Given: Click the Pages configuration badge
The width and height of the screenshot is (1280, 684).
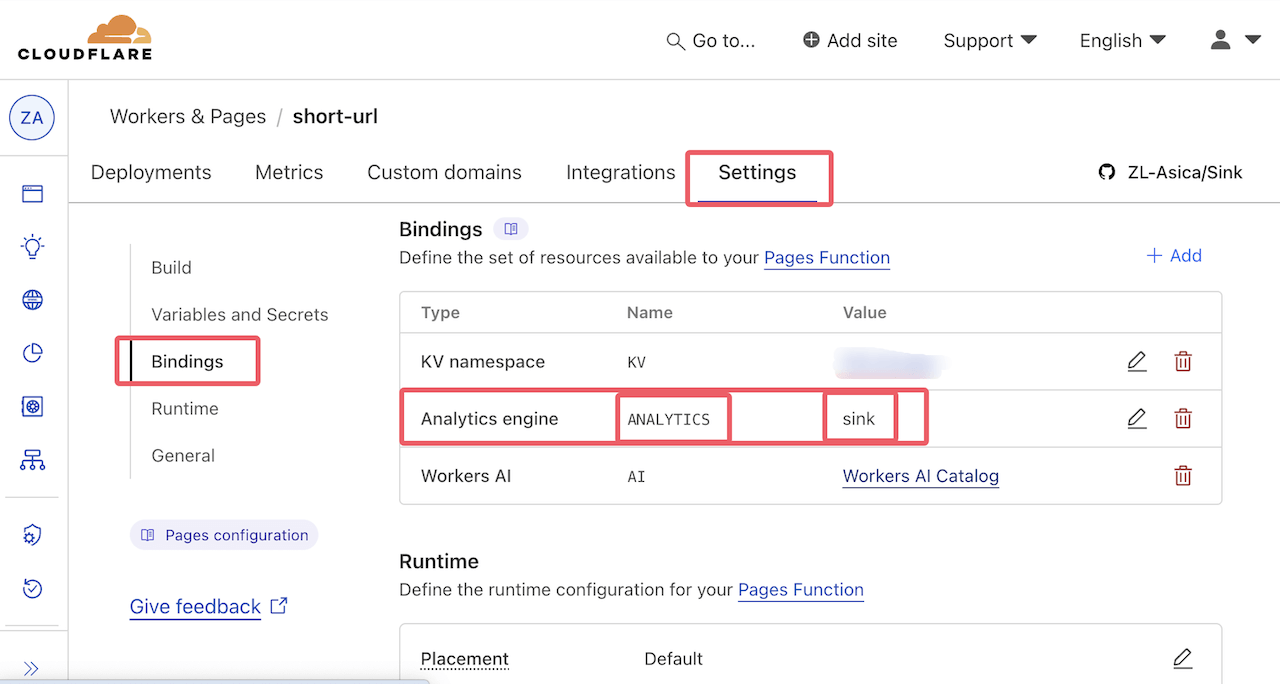Looking at the screenshot, I should 224,535.
